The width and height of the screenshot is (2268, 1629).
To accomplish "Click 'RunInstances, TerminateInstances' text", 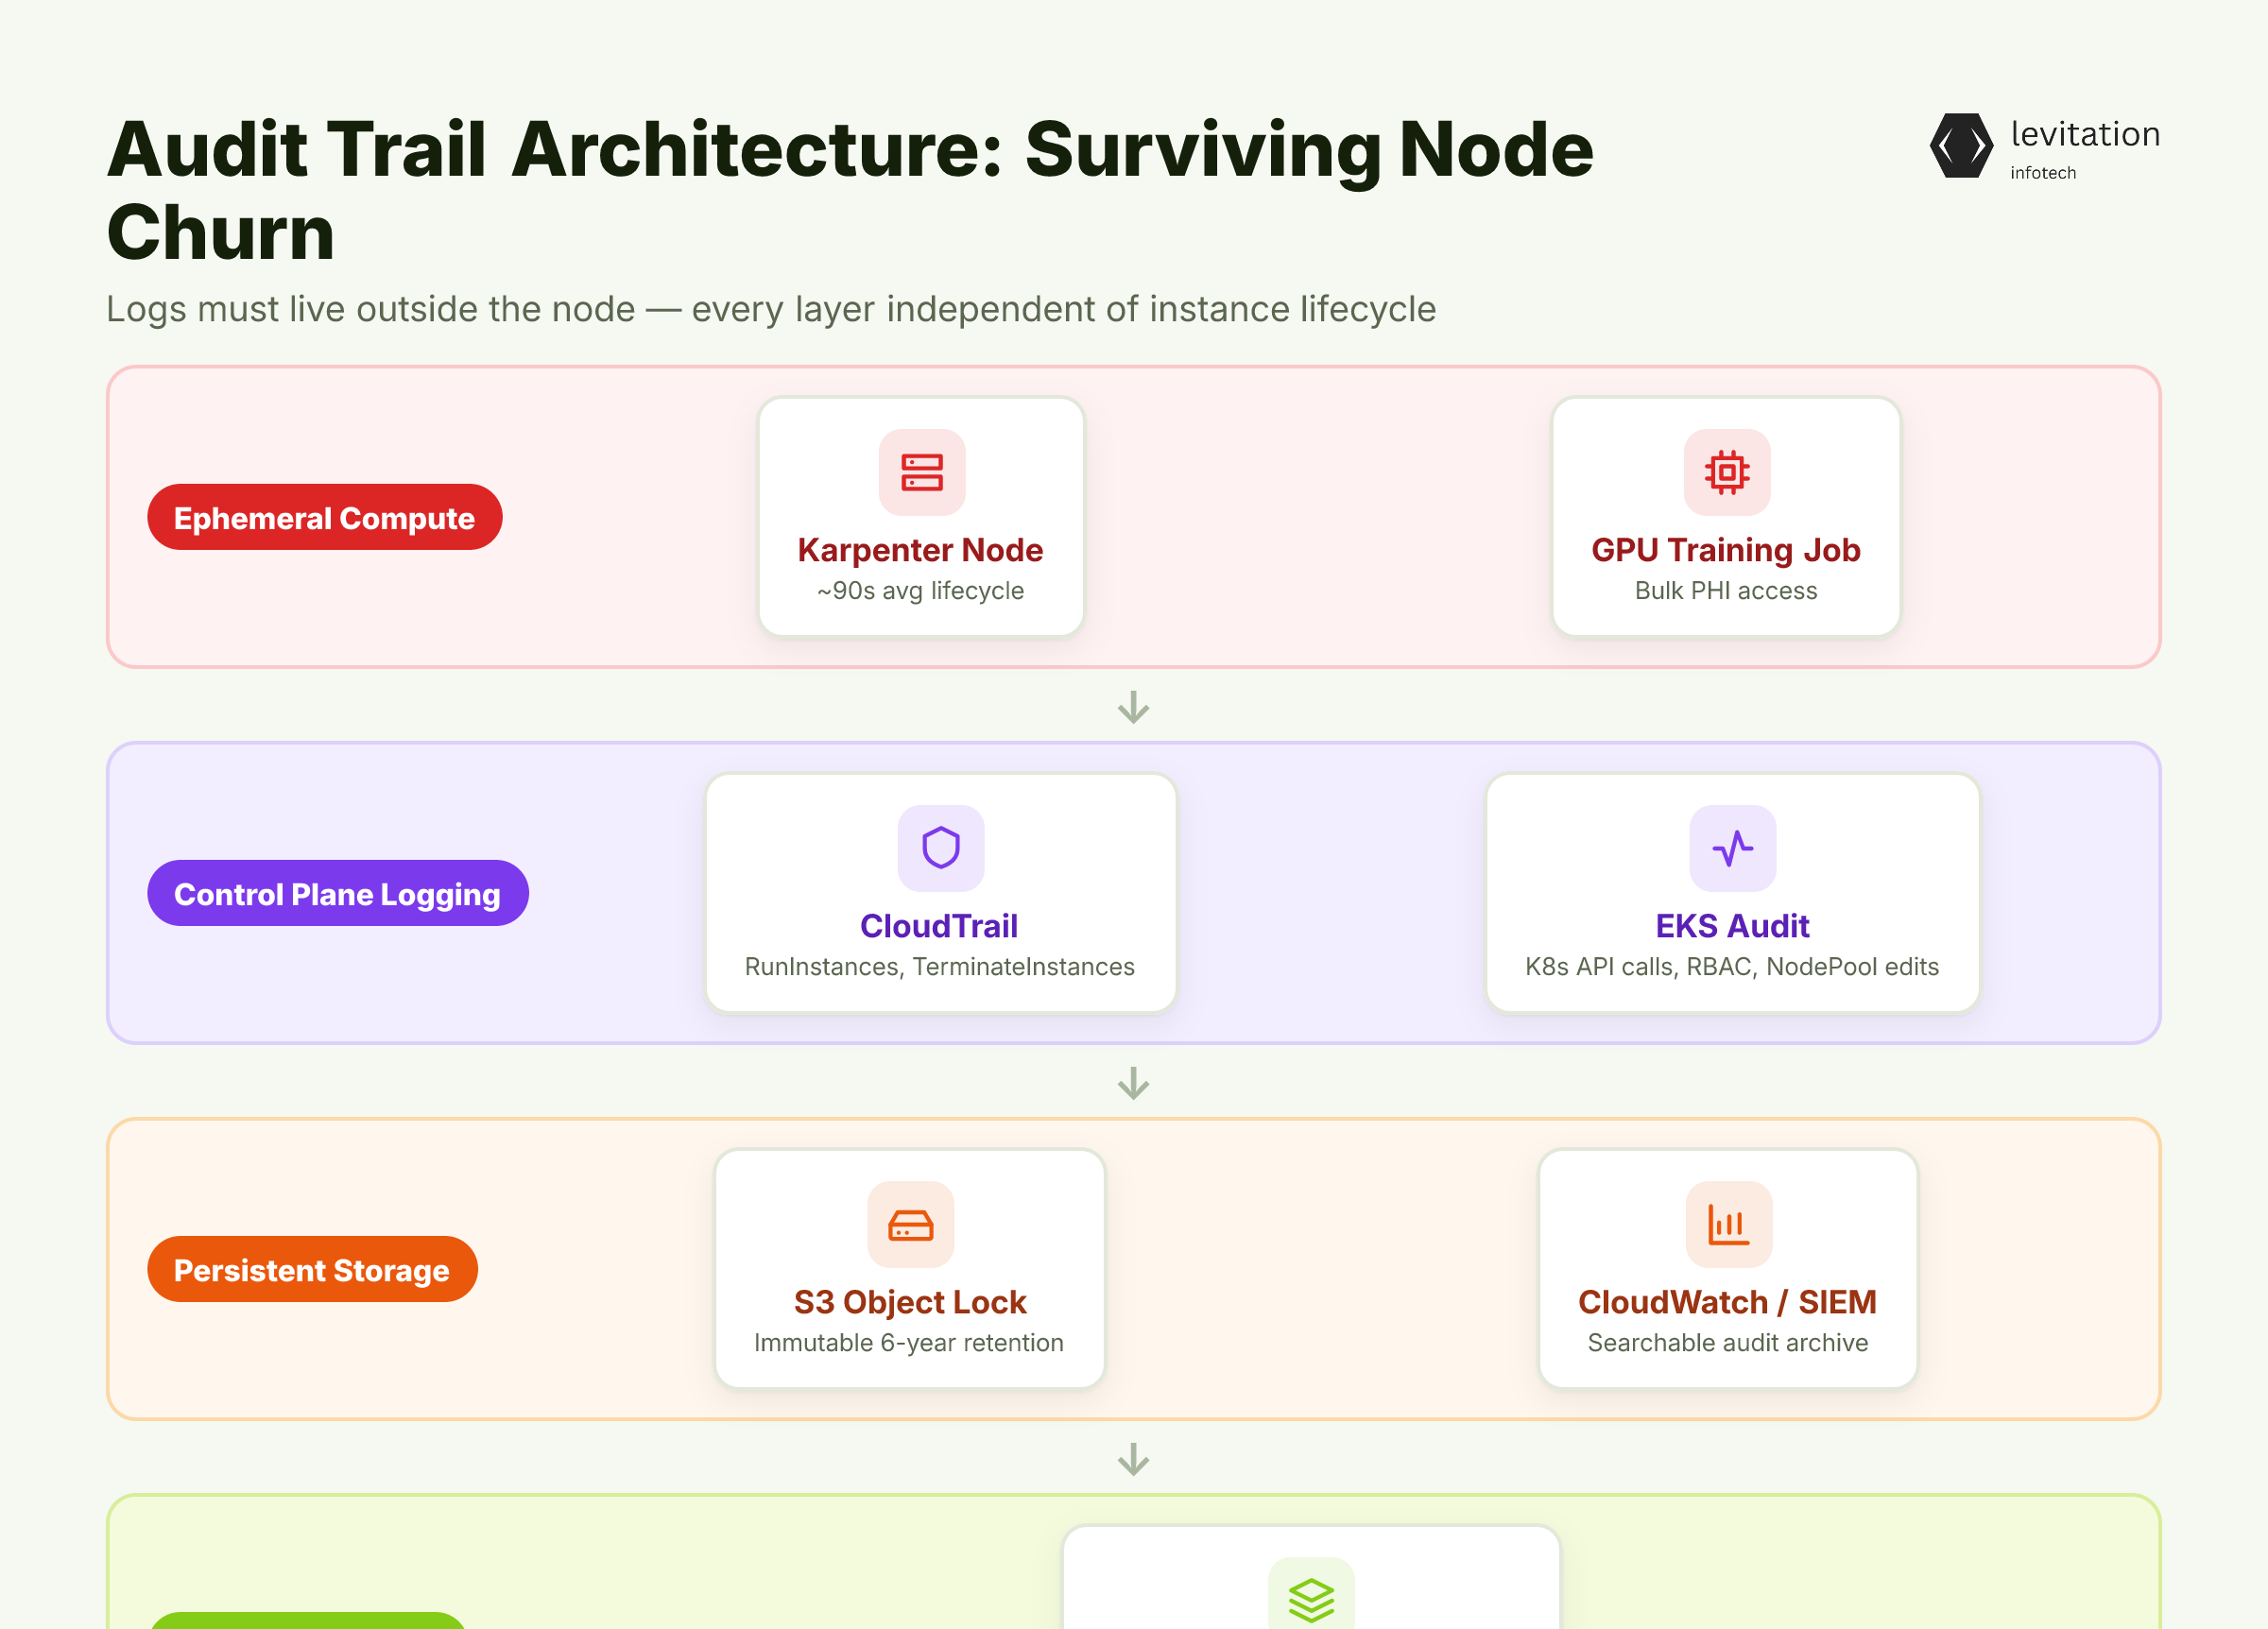I will pyautogui.click(x=939, y=967).
